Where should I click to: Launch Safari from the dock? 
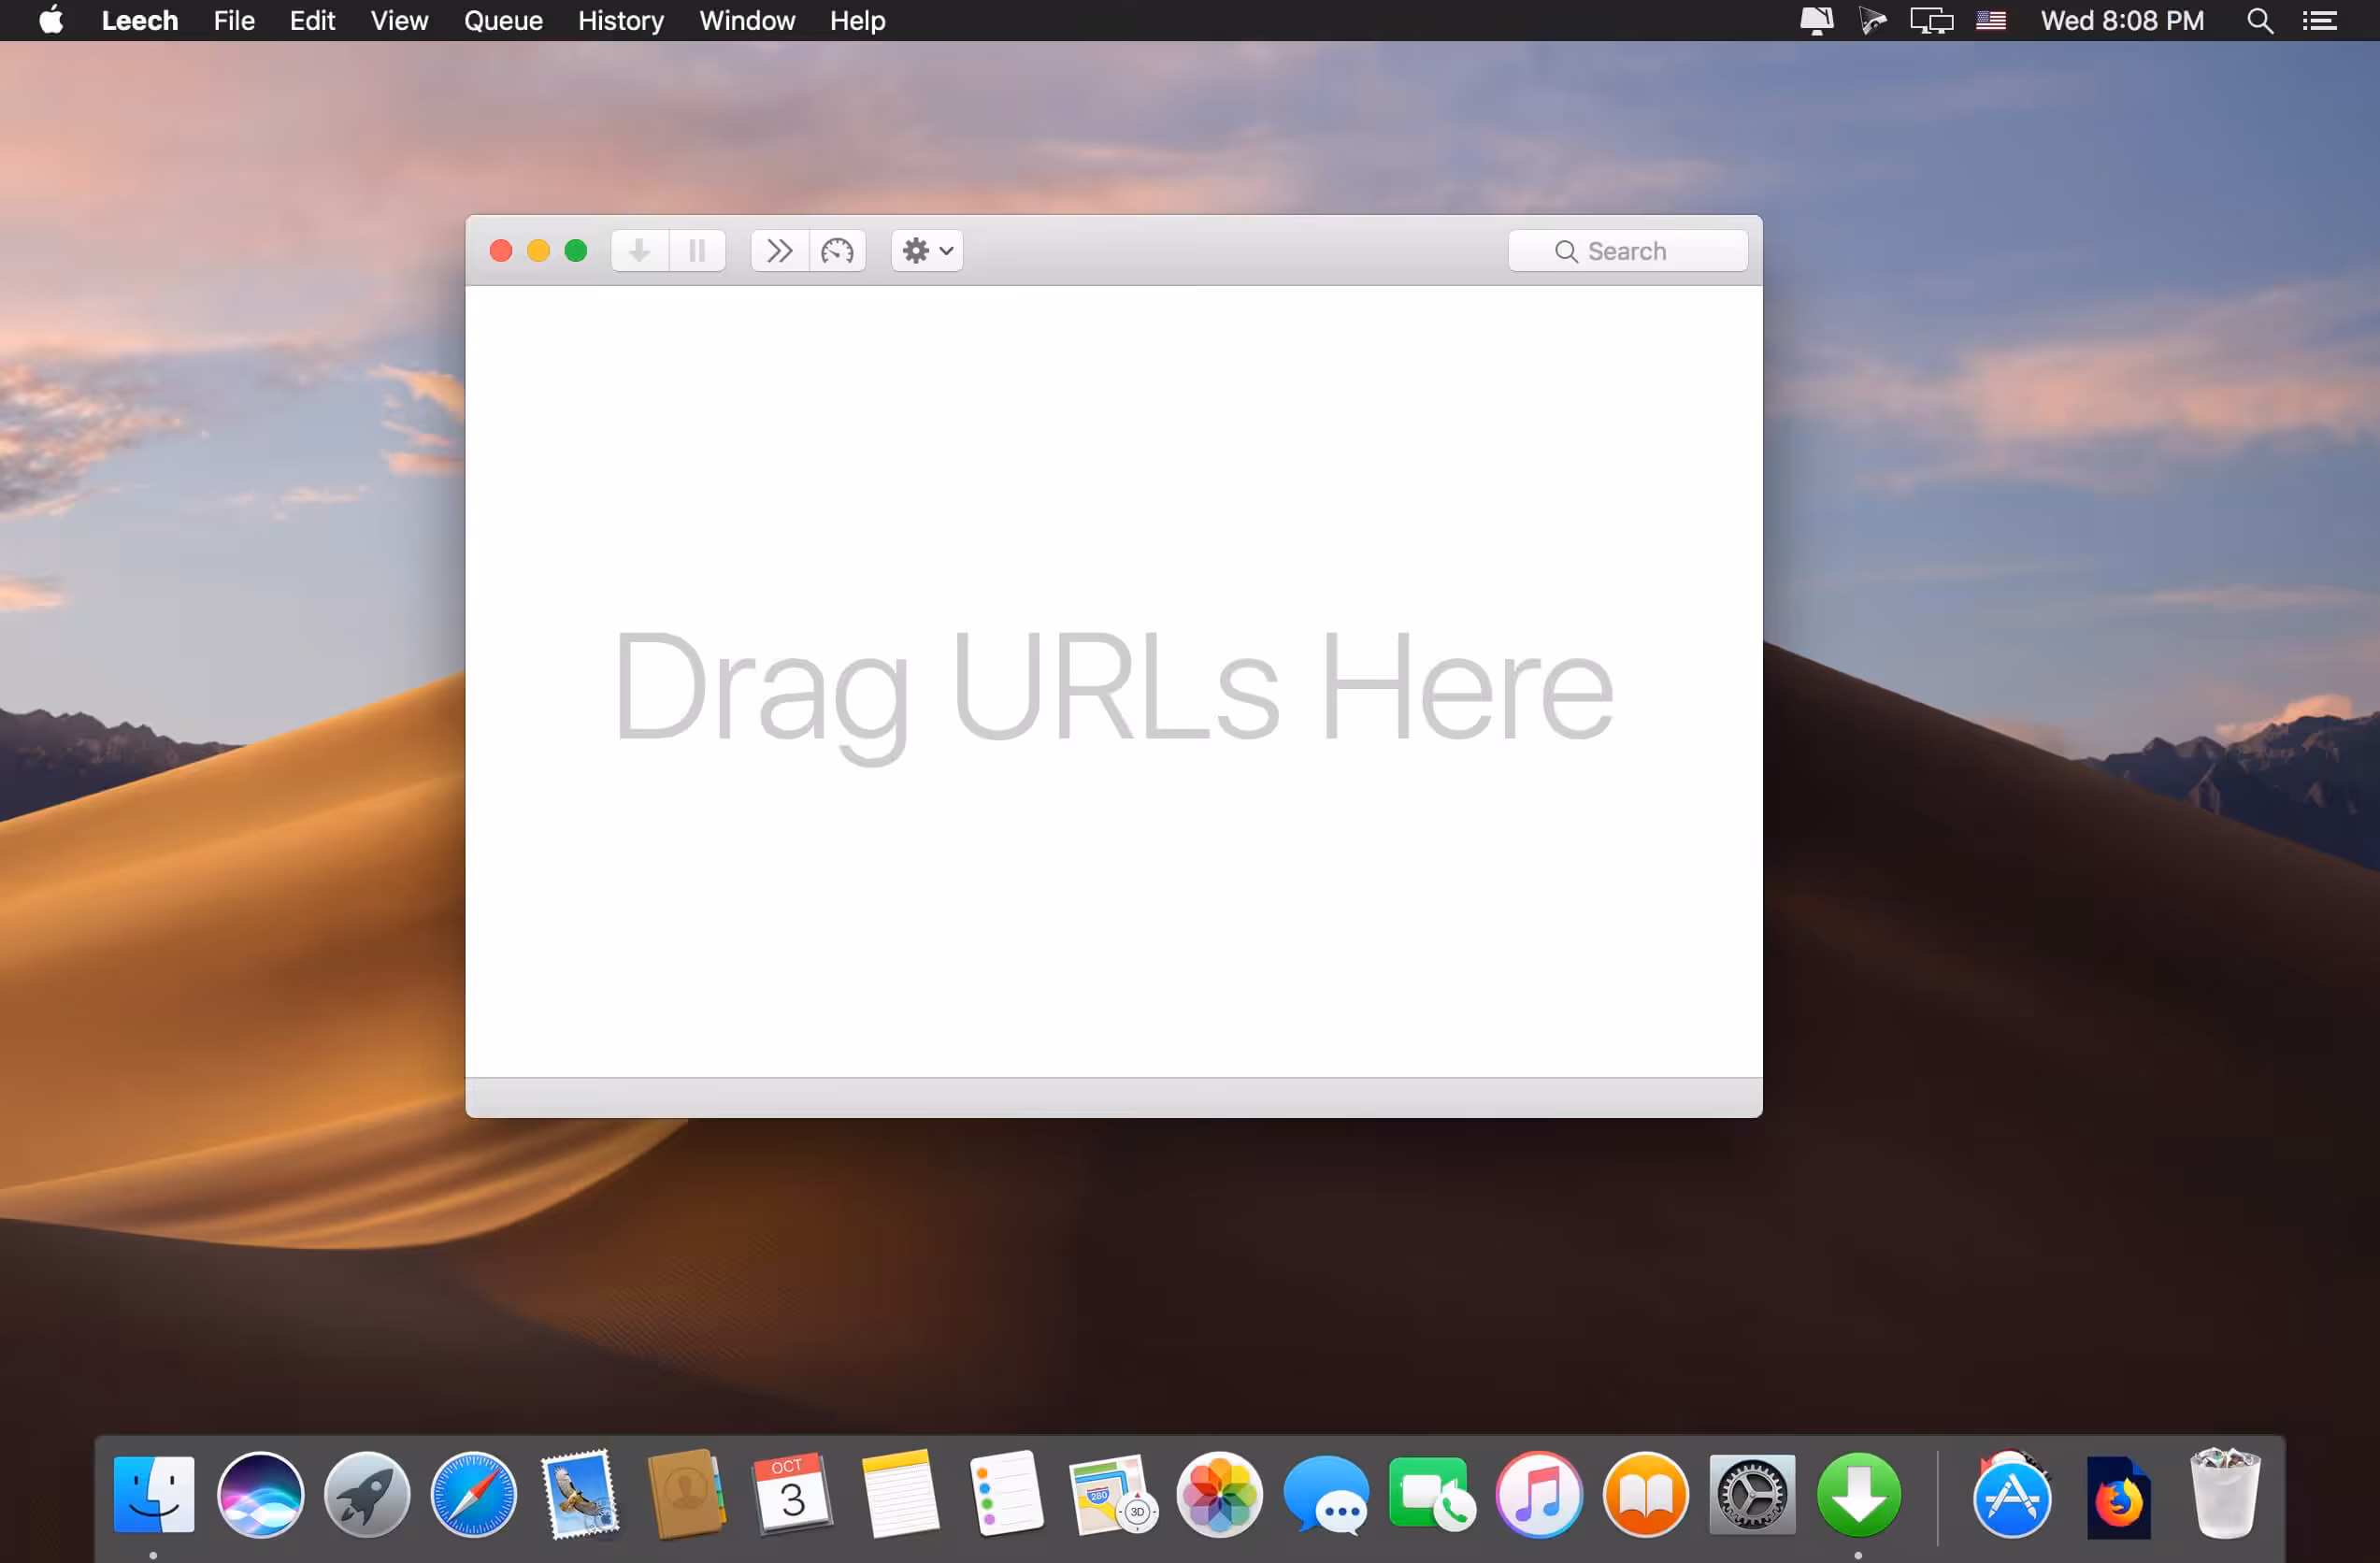click(473, 1495)
